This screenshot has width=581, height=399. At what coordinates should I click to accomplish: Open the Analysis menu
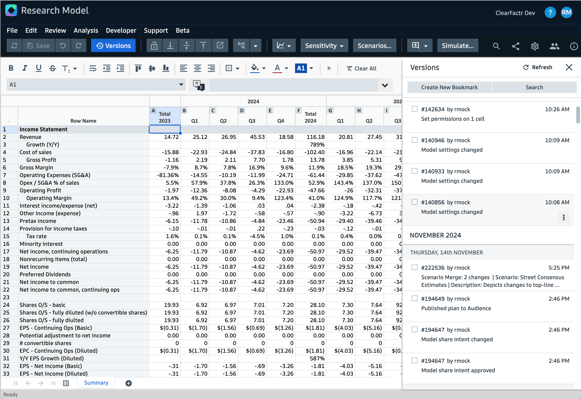[86, 30]
